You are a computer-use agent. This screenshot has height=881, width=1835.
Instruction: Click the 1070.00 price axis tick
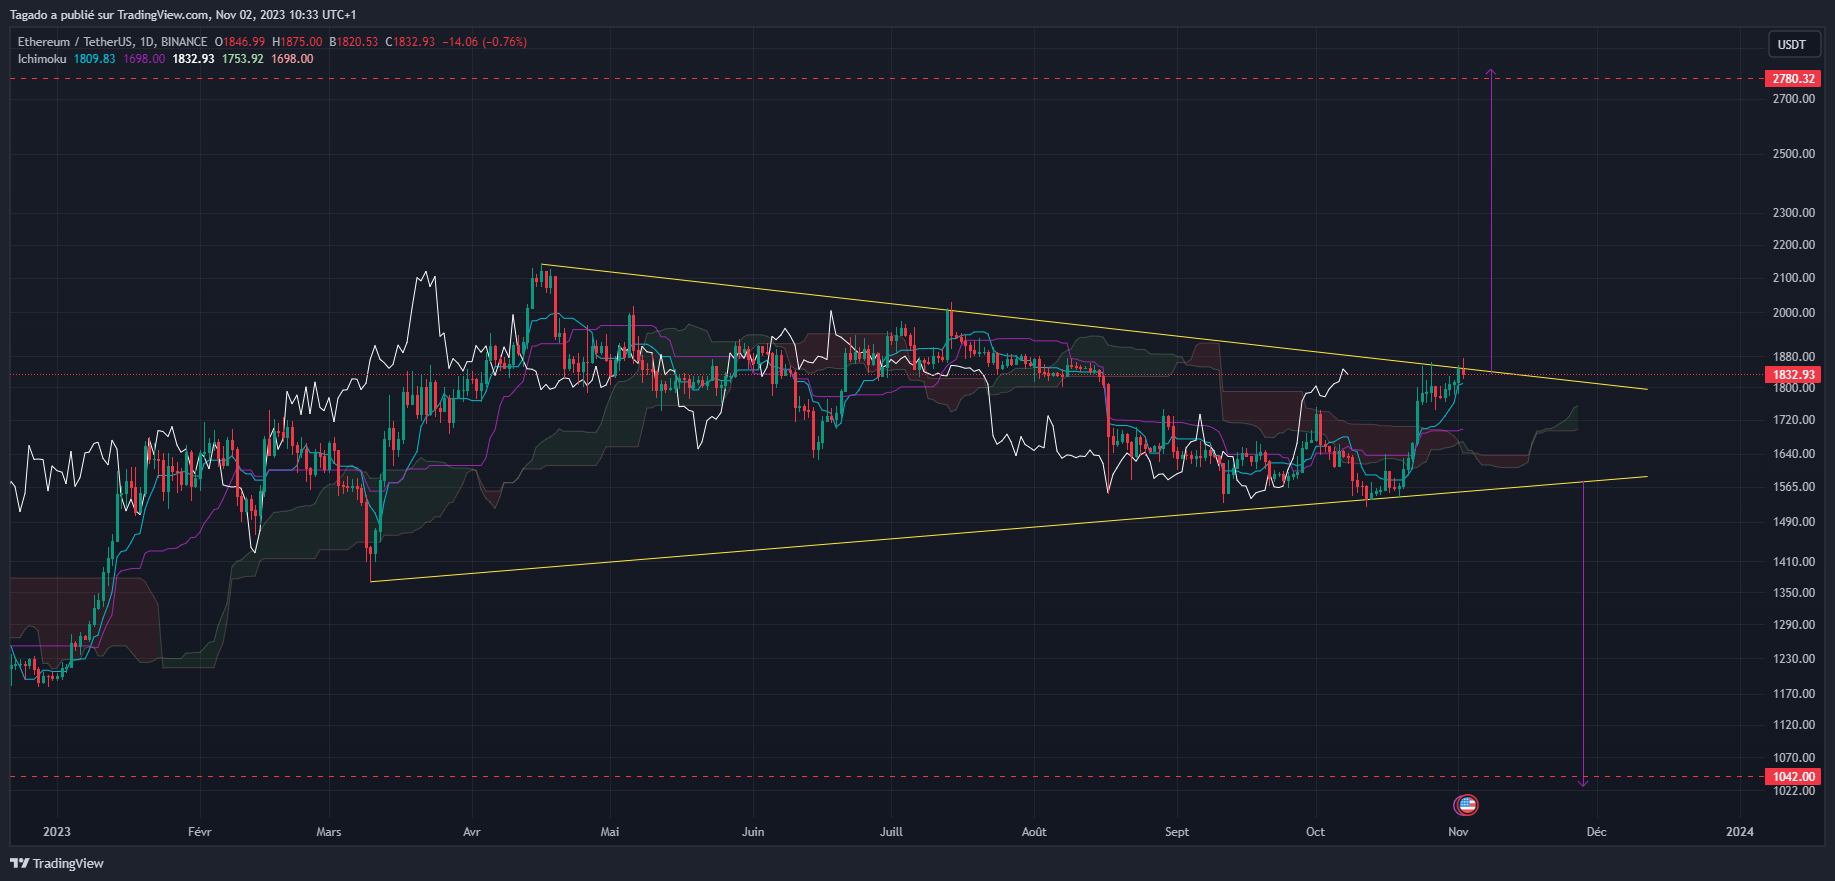tap(1794, 758)
